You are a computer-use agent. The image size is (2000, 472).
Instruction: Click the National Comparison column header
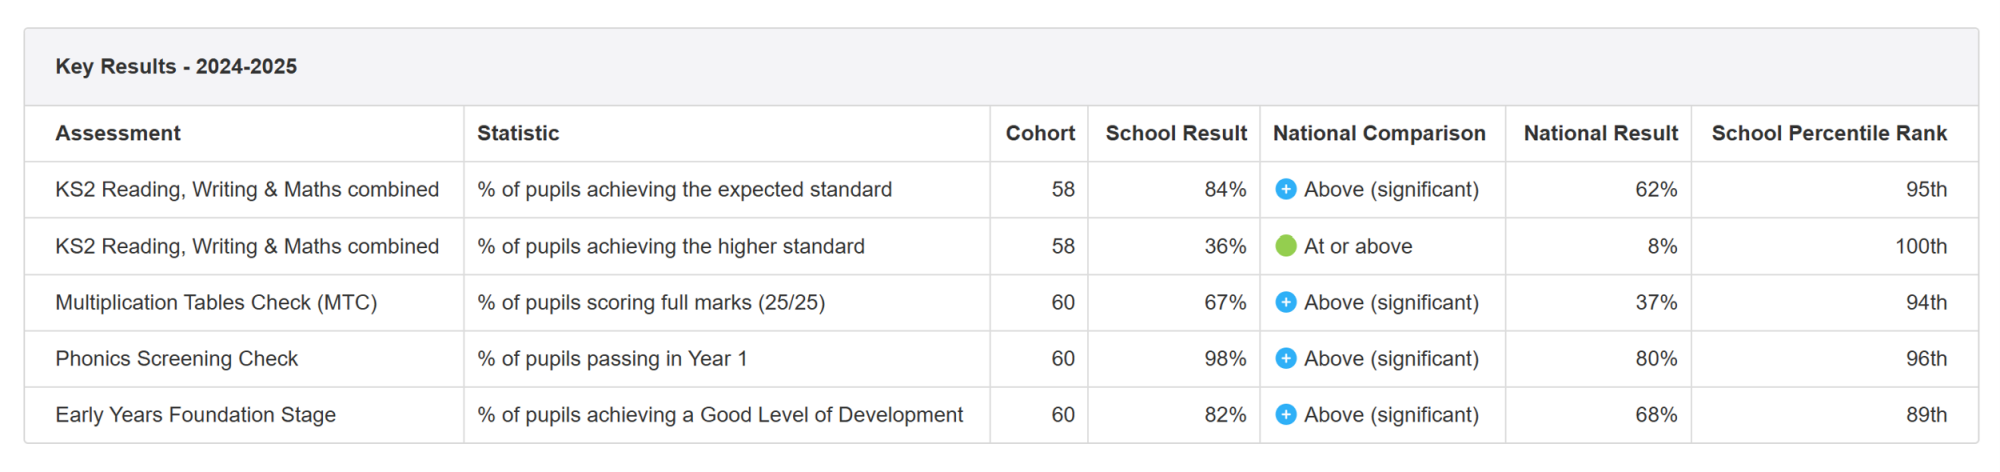click(1379, 133)
